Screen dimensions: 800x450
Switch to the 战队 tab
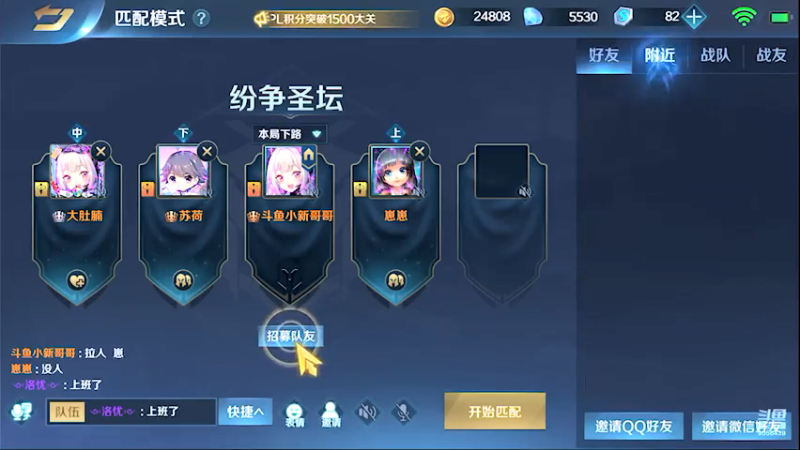[715, 55]
